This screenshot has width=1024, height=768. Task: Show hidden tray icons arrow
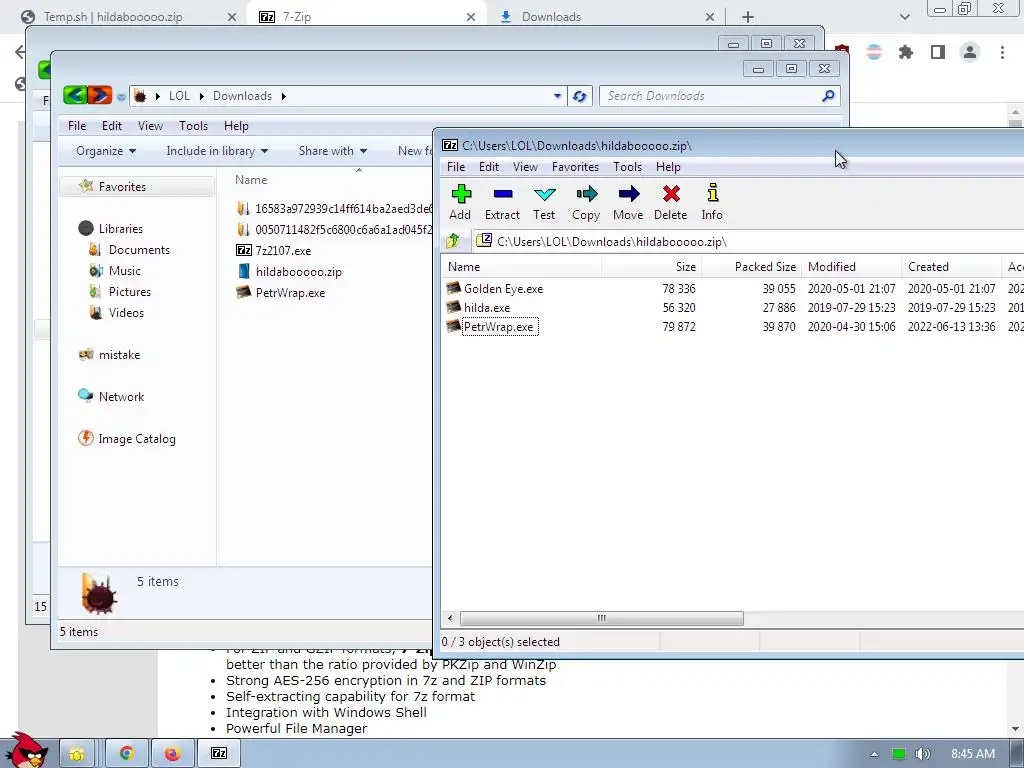[x=874, y=754]
